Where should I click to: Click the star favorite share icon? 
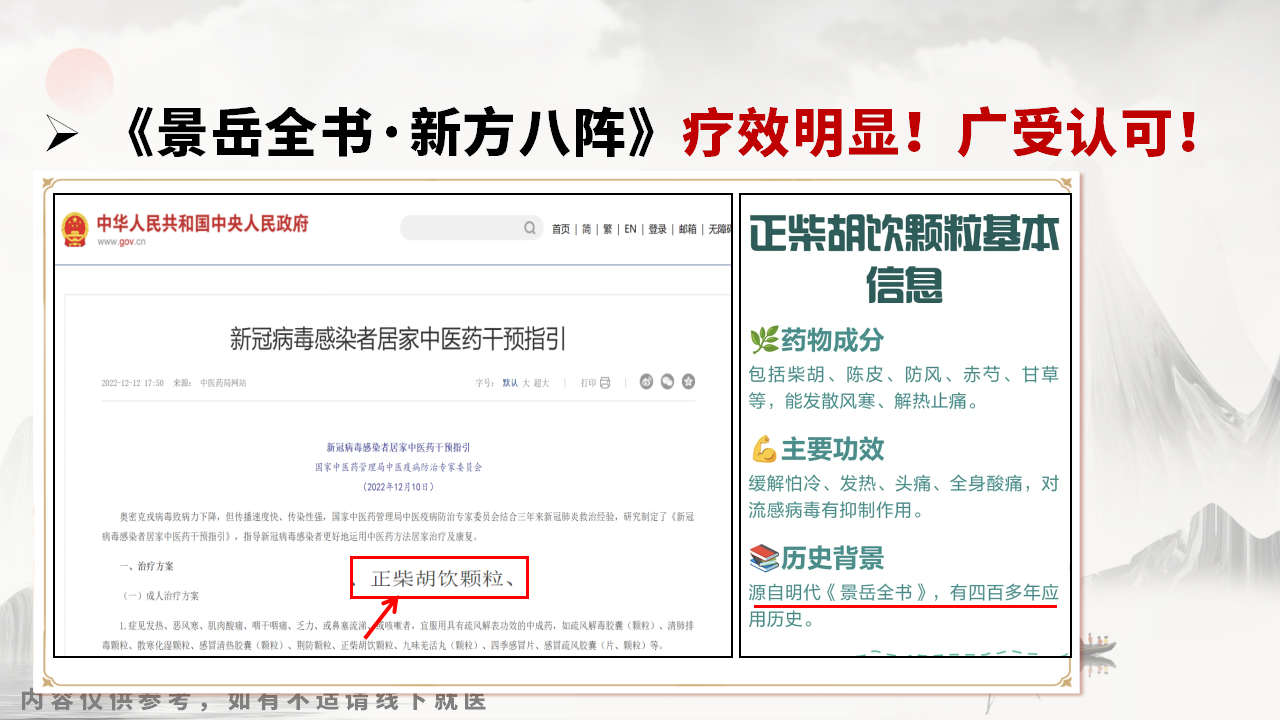click(688, 382)
